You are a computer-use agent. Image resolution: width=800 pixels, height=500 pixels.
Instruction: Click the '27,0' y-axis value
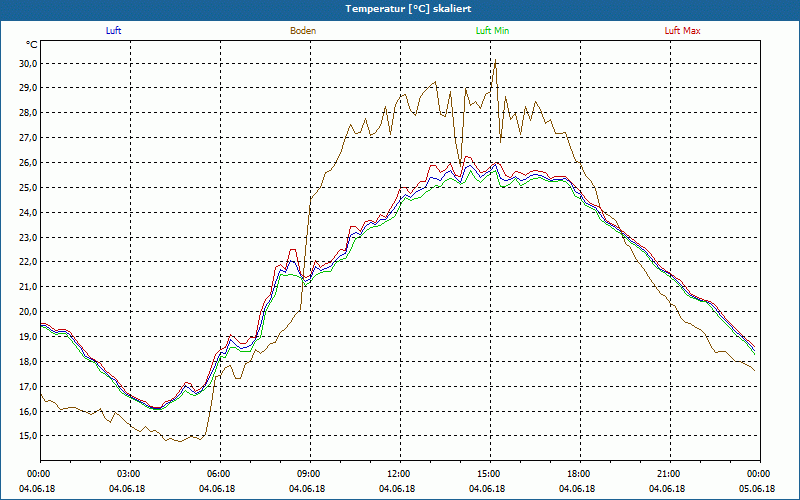point(28,138)
